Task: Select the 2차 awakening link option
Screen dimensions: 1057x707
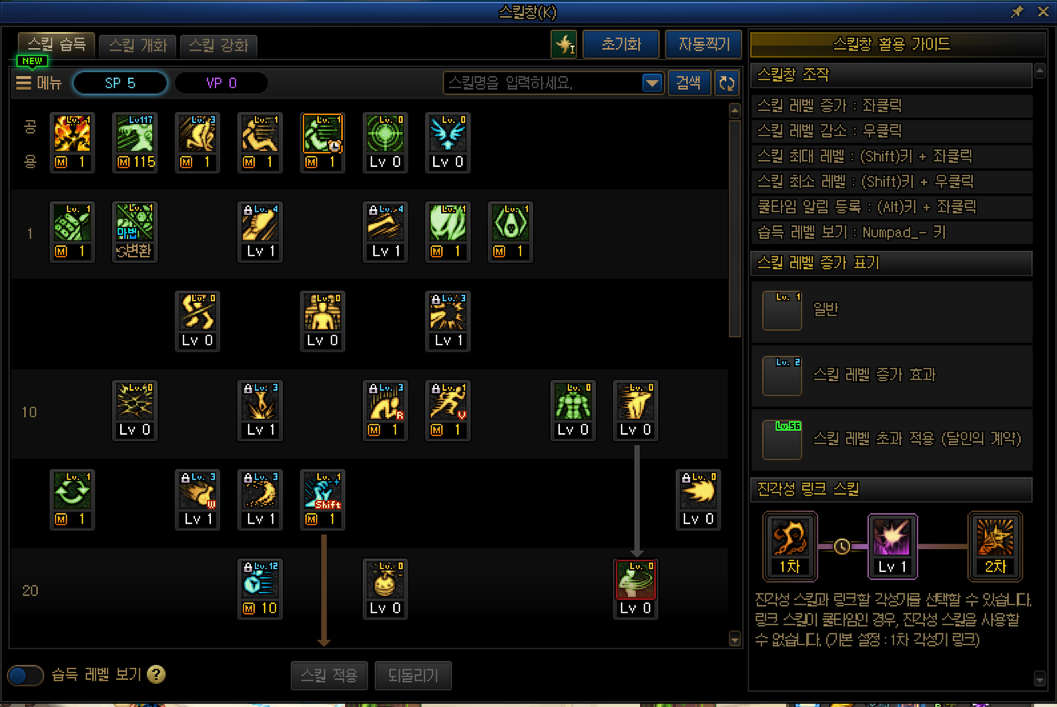Action: click(995, 546)
